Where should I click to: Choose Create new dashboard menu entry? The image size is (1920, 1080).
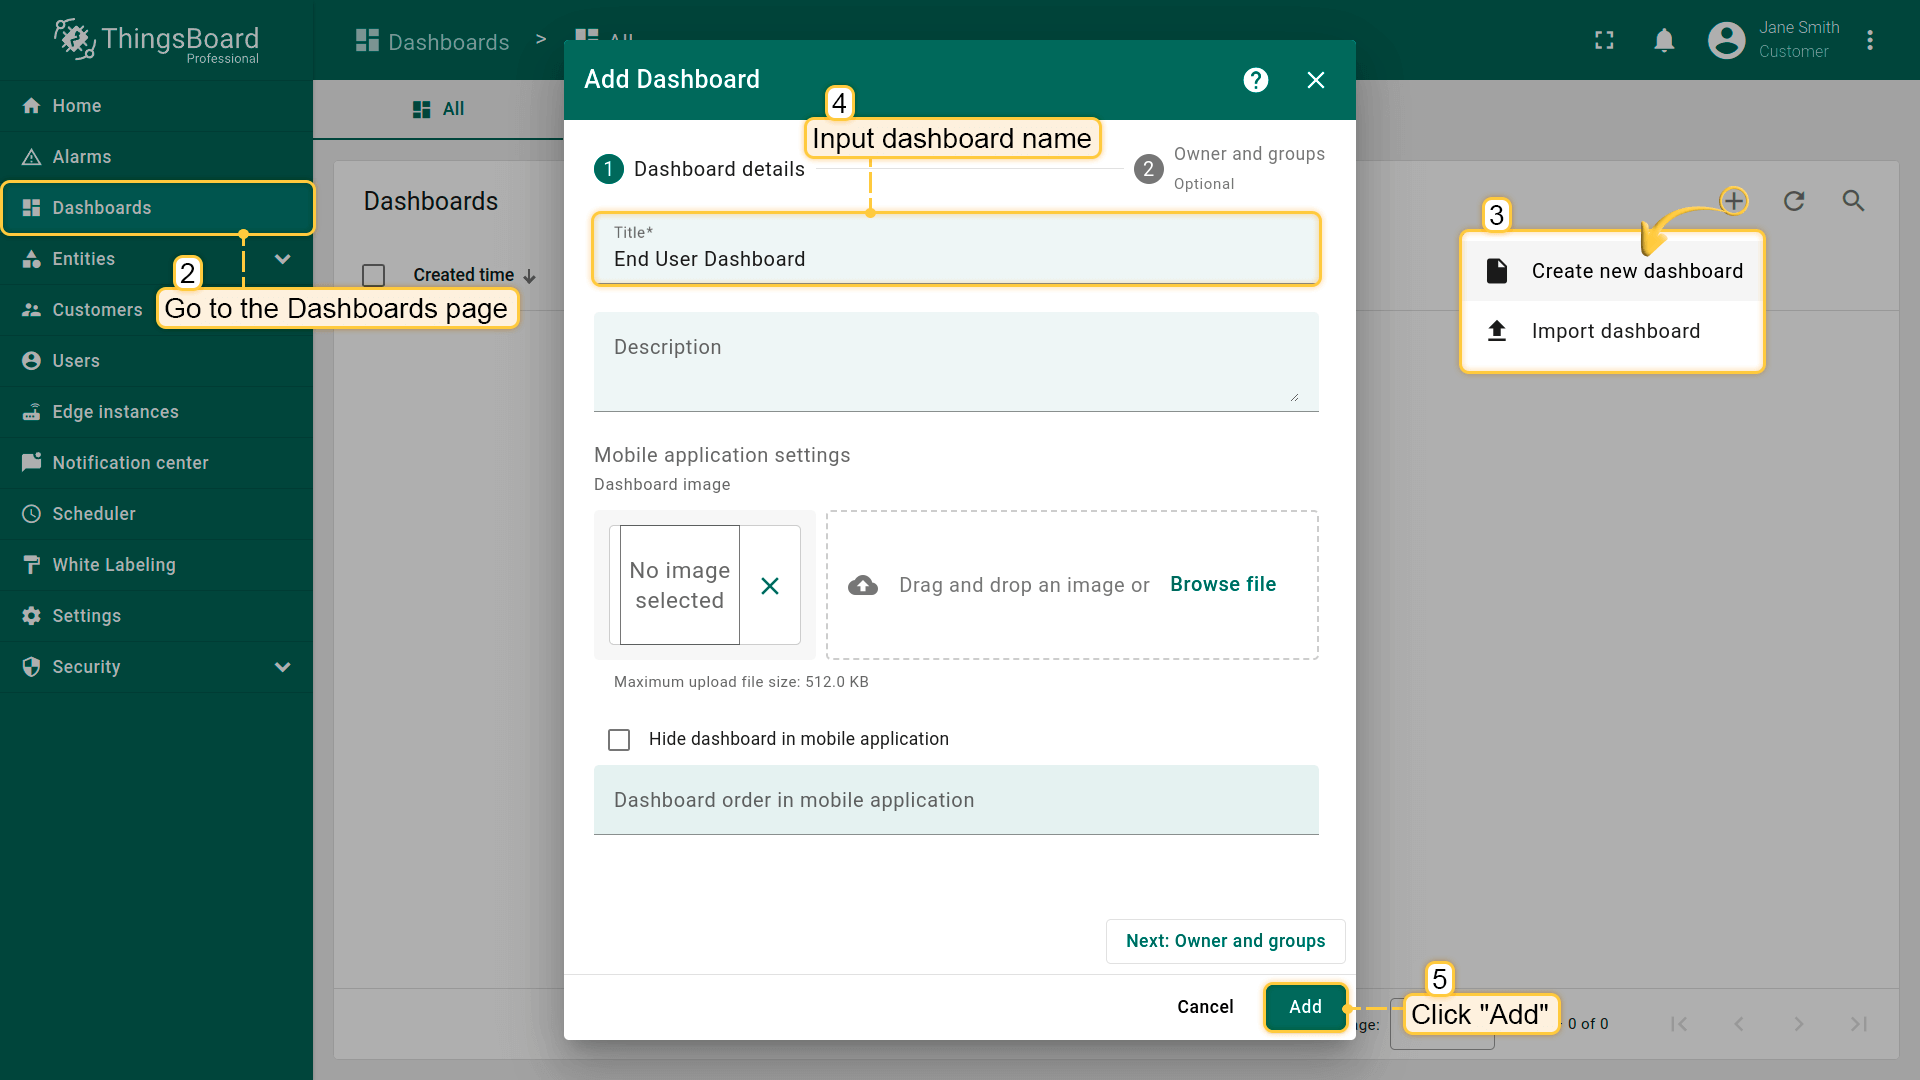tap(1636, 271)
